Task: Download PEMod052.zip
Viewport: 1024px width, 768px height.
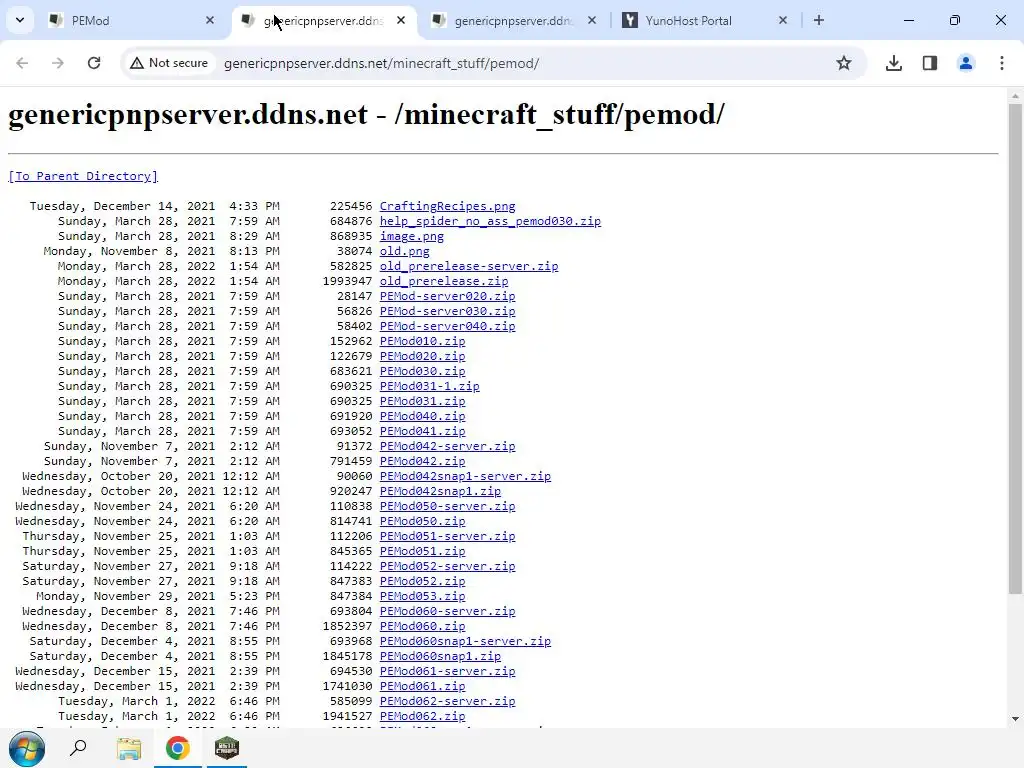Action: [x=423, y=581]
